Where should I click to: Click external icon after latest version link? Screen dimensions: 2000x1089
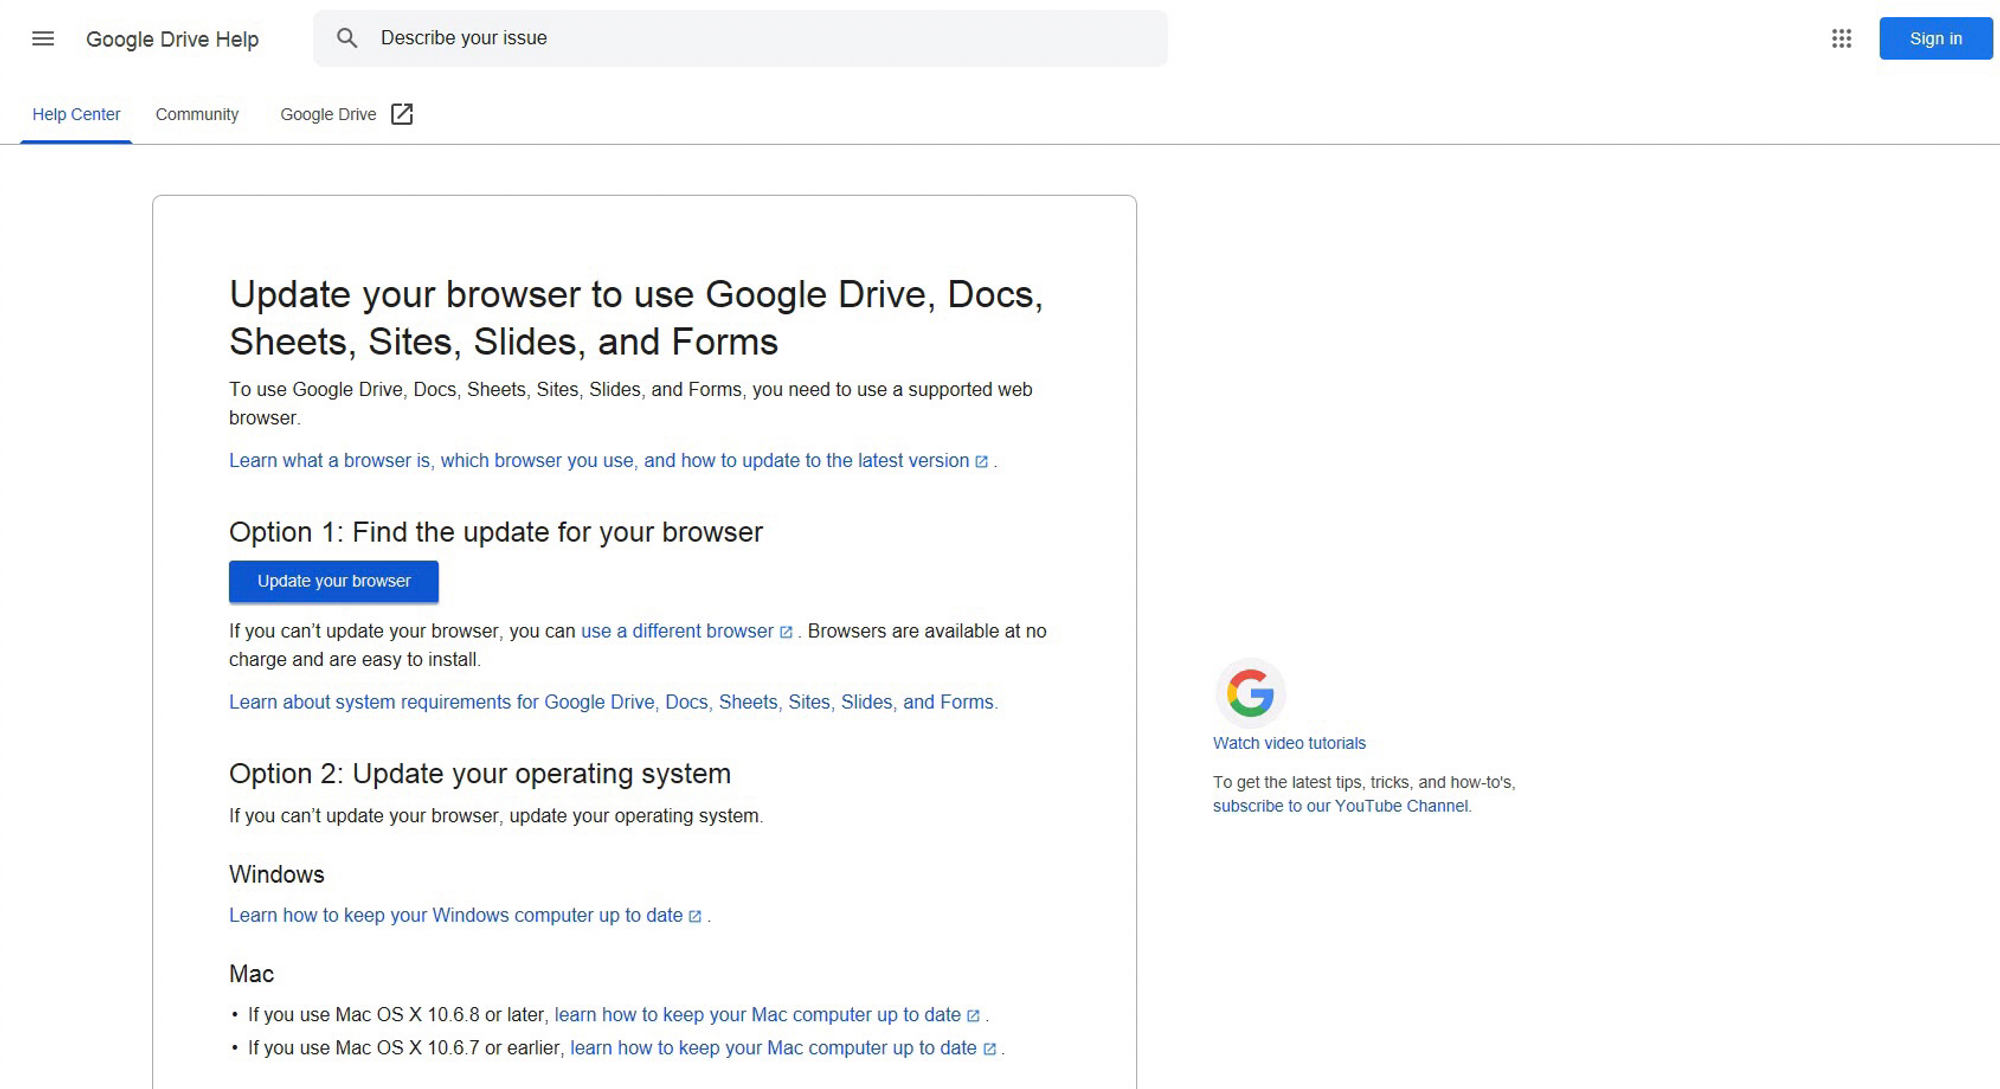click(981, 462)
